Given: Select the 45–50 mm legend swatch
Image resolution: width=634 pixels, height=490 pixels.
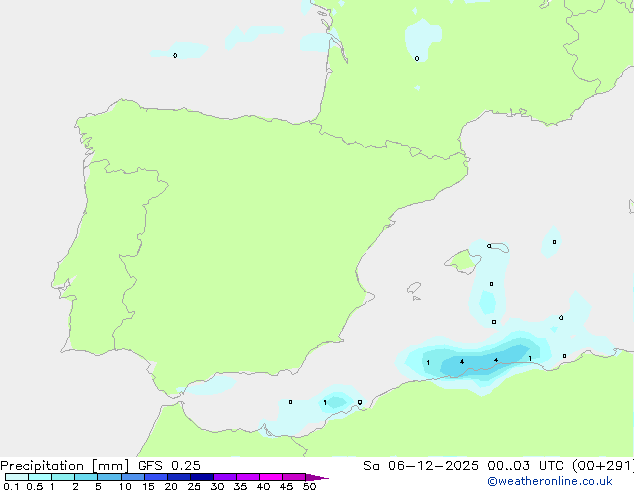Looking at the screenshot, I should pos(294,477).
